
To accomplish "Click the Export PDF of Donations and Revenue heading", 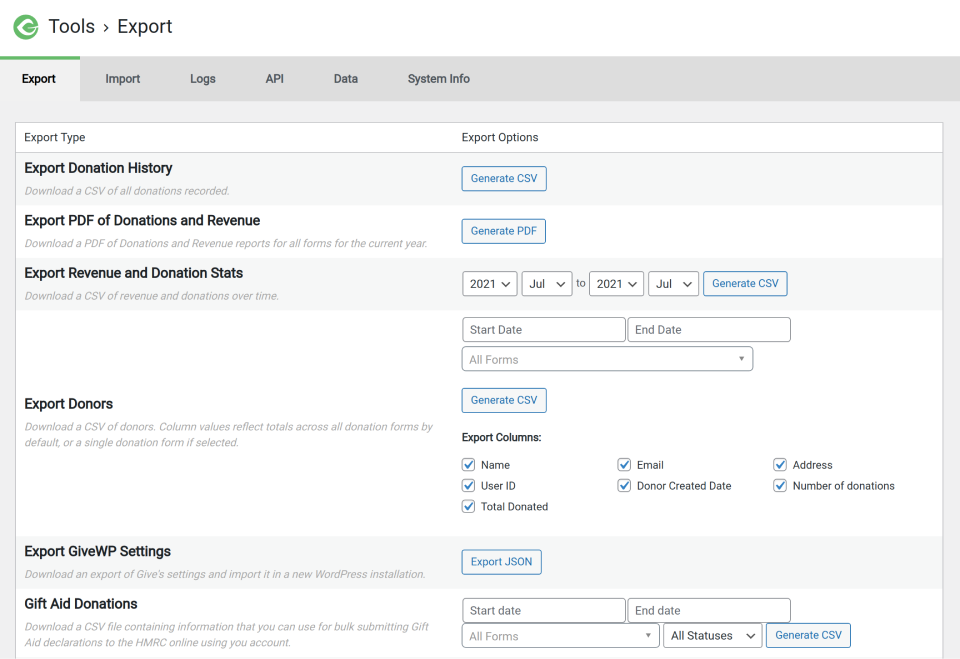I will coord(142,220).
